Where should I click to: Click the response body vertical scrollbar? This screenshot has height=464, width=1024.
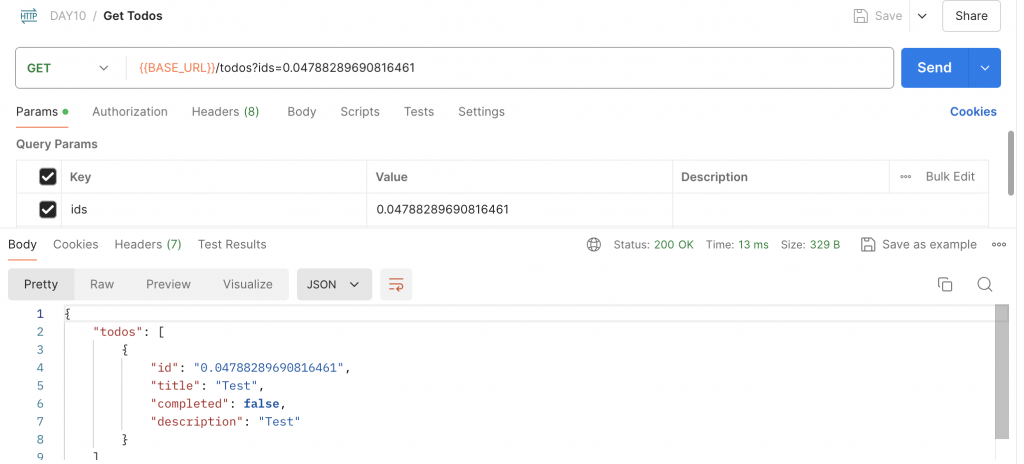[1002, 373]
